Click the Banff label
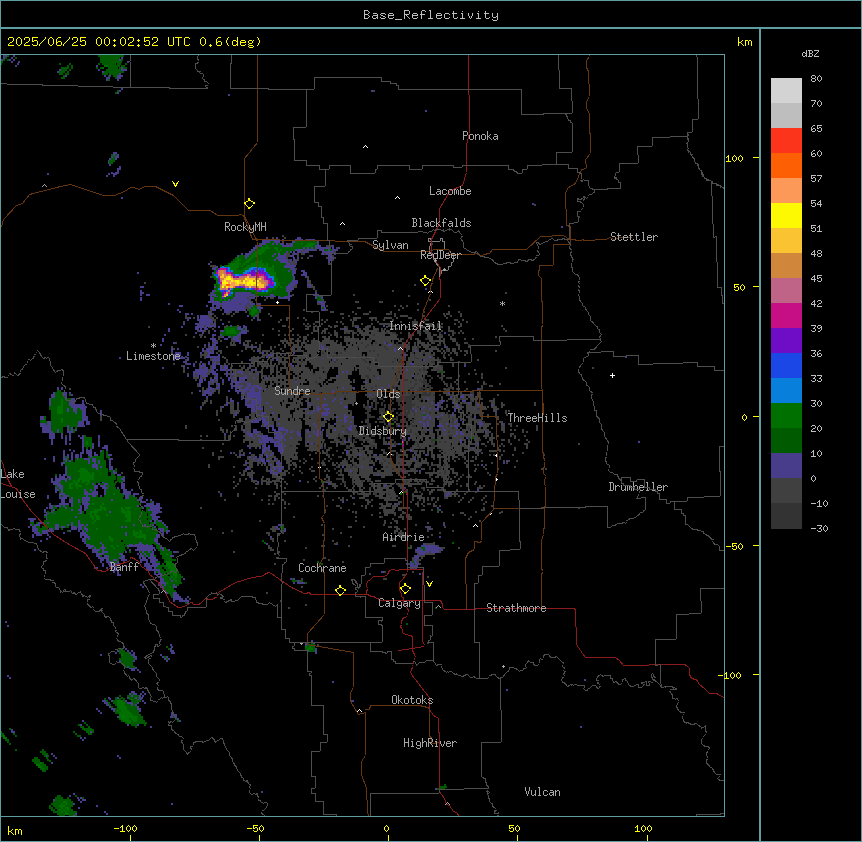Image resolution: width=862 pixels, height=842 pixels. pyautogui.click(x=124, y=567)
